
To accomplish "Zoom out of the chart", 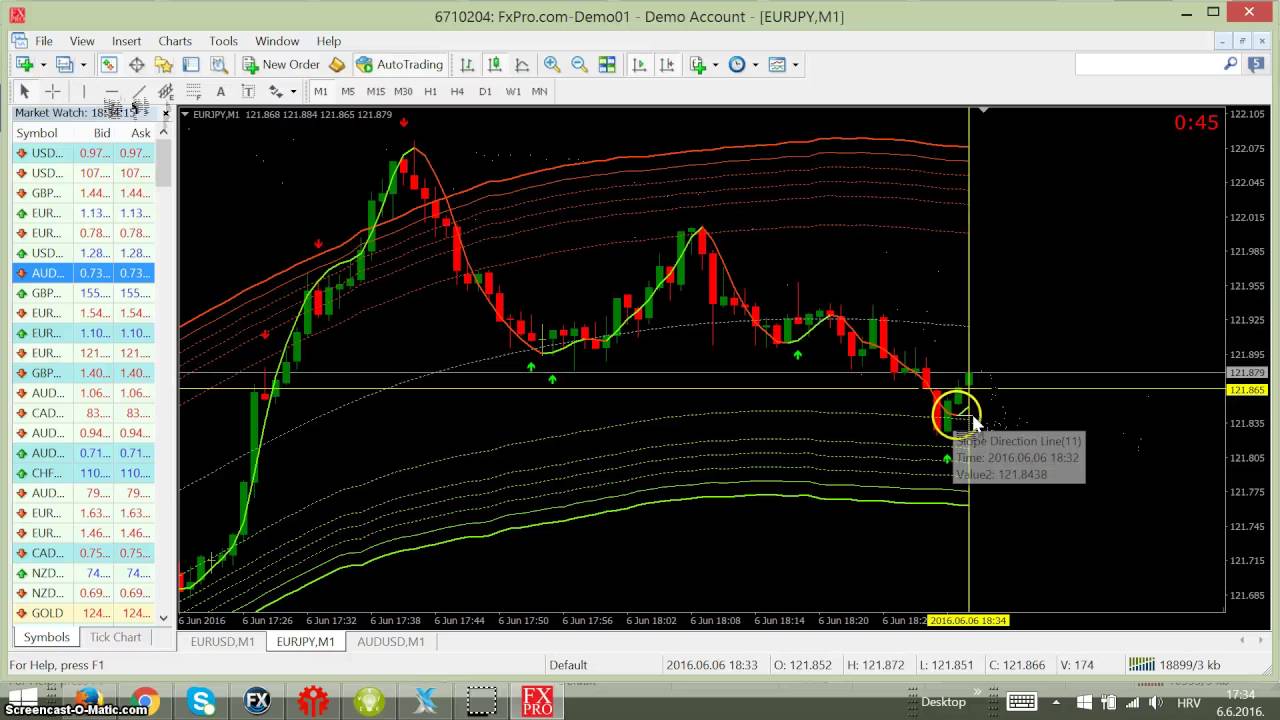I will point(579,64).
